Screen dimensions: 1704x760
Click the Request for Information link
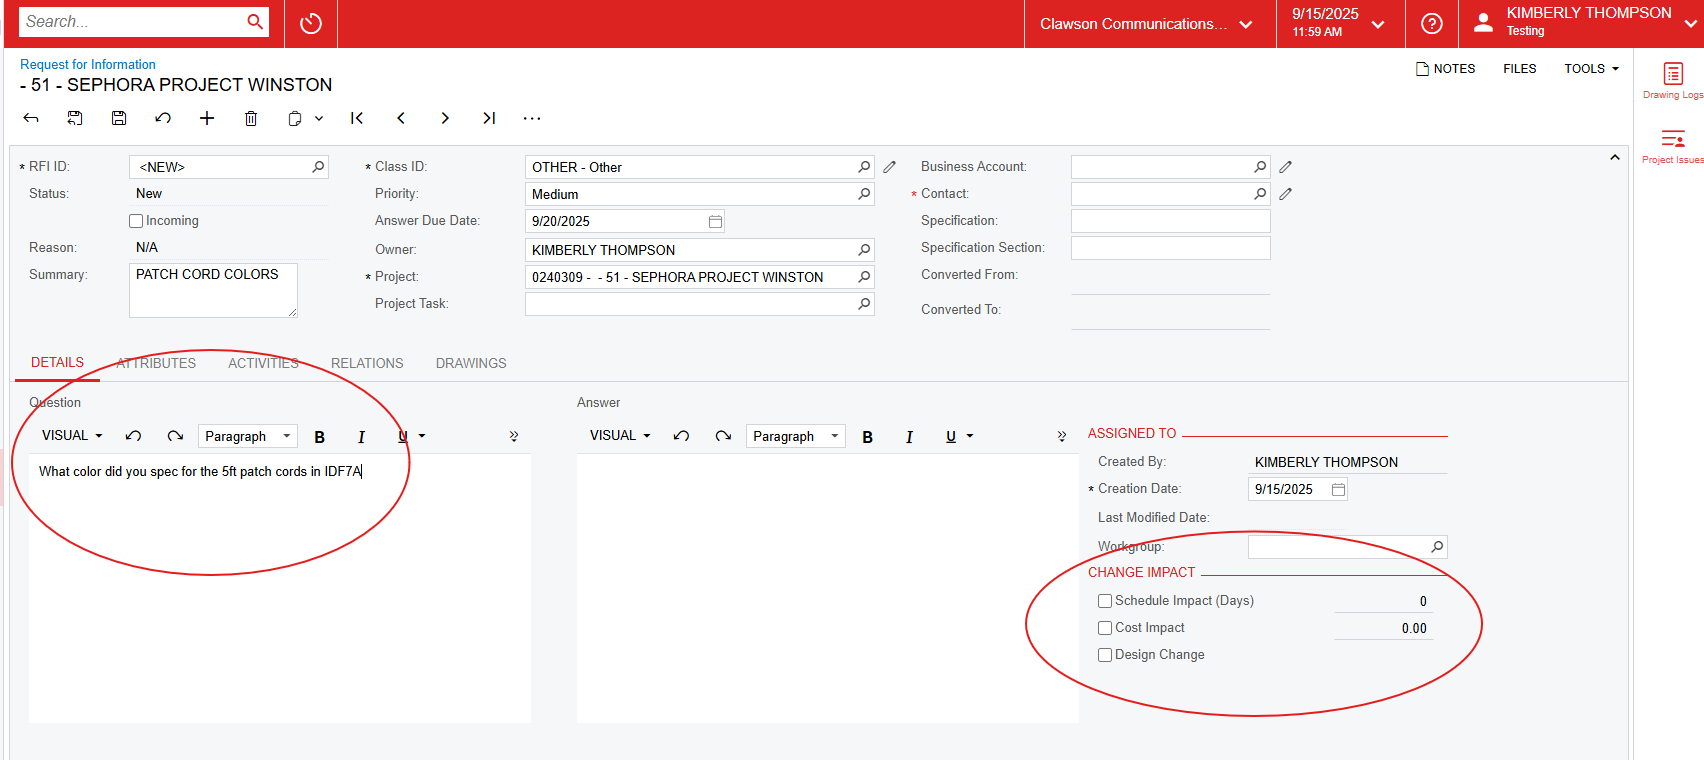[88, 64]
